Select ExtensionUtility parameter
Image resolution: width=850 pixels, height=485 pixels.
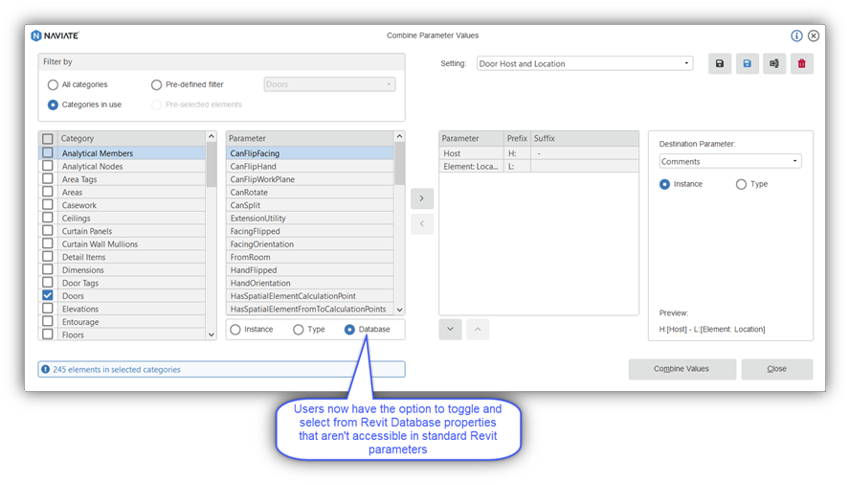310,218
